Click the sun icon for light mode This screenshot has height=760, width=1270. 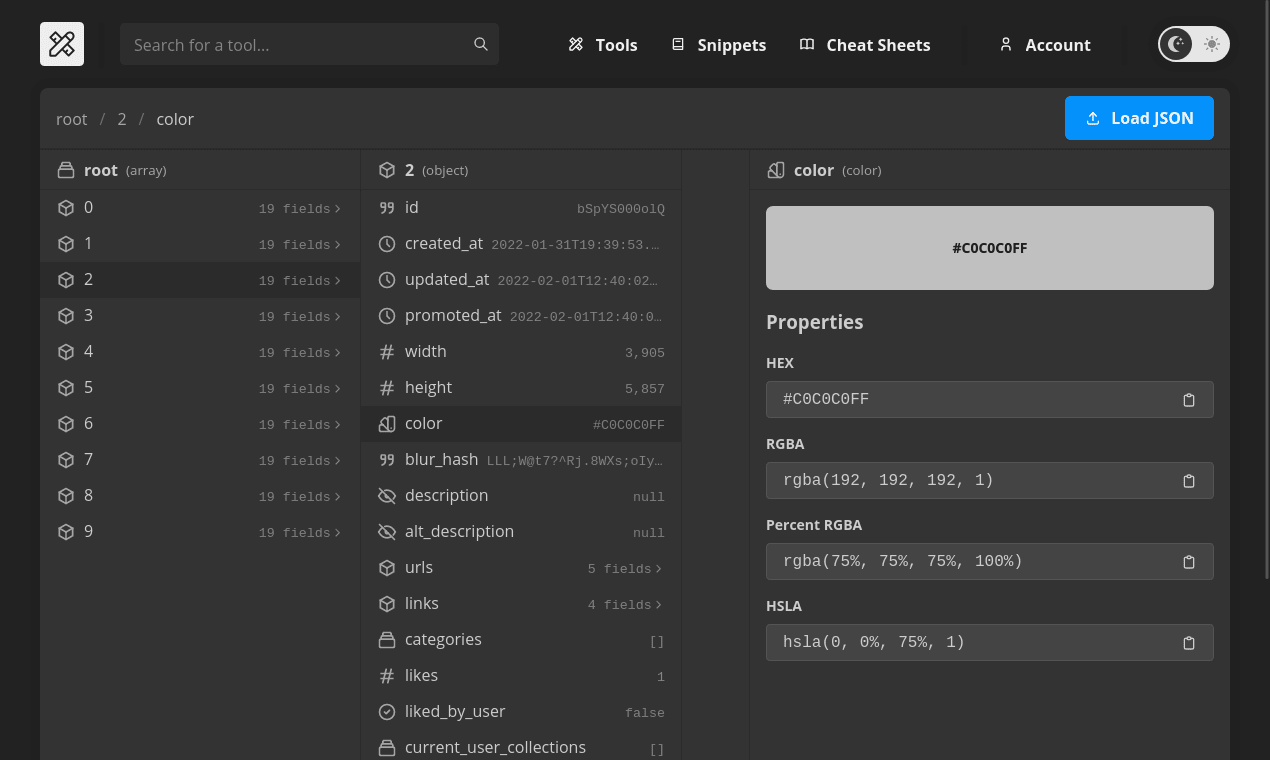click(x=1212, y=44)
